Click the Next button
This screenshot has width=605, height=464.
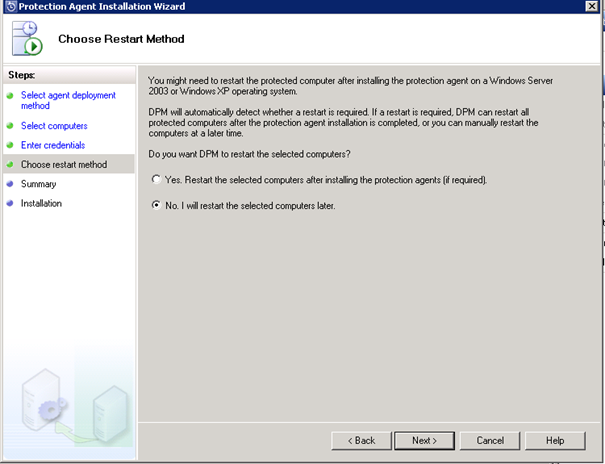pos(424,440)
